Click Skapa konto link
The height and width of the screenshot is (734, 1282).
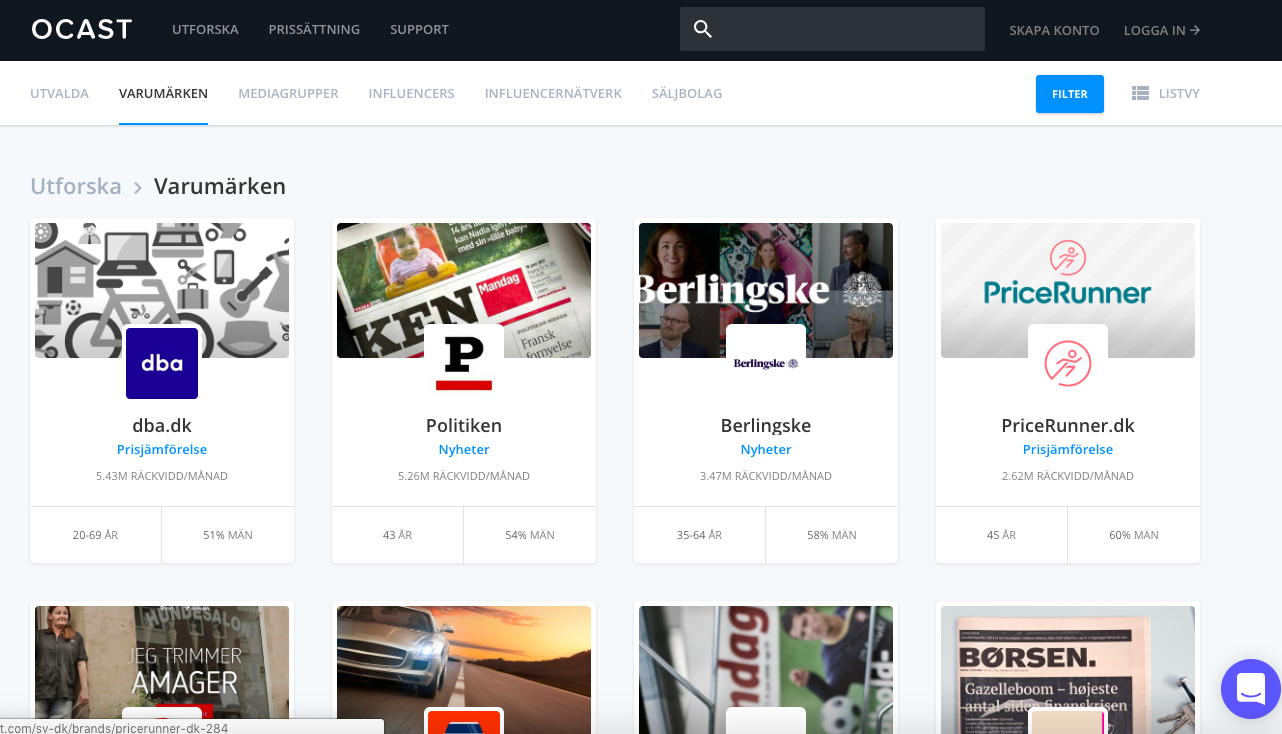[x=1054, y=30]
